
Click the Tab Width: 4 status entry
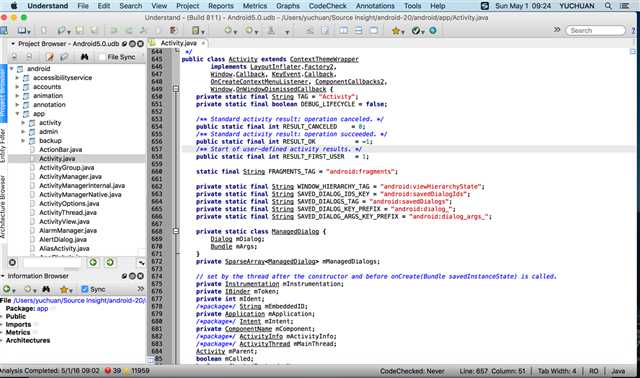(x=557, y=371)
